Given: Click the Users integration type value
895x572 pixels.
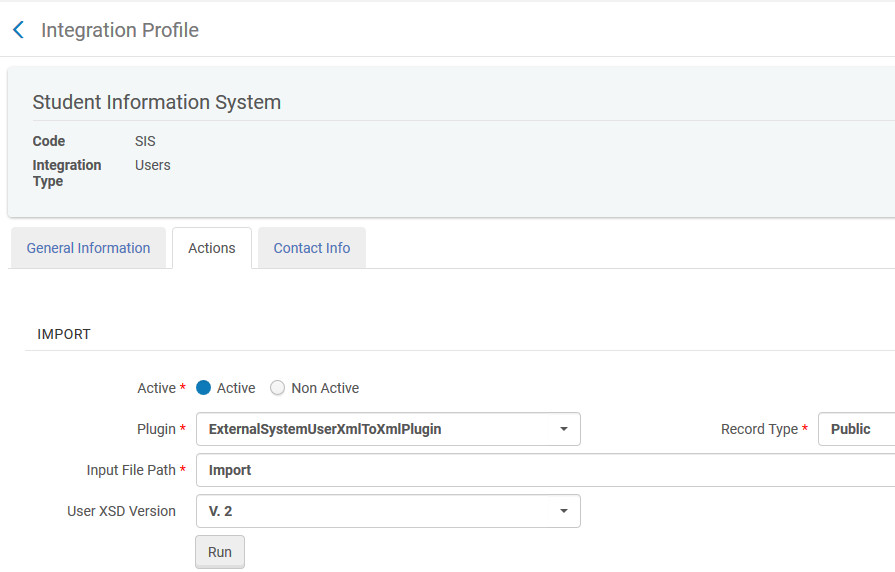Looking at the screenshot, I should [x=153, y=165].
